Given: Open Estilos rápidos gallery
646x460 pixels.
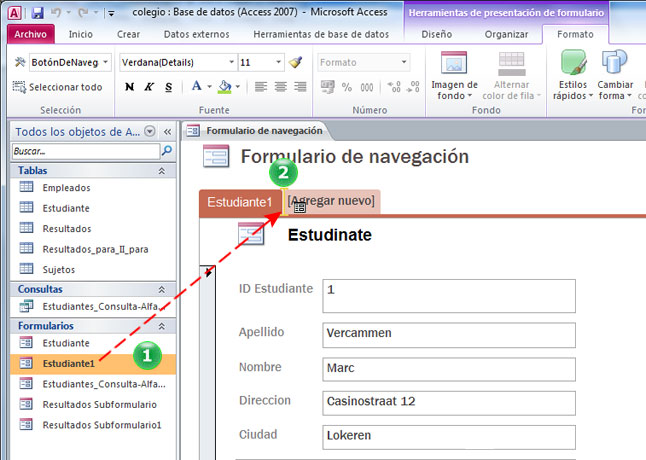Looking at the screenshot, I should [573, 76].
